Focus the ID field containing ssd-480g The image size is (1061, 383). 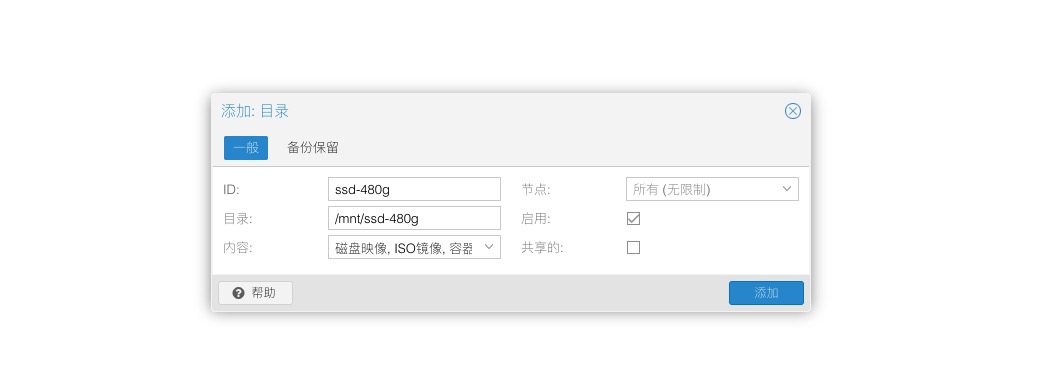[414, 189]
